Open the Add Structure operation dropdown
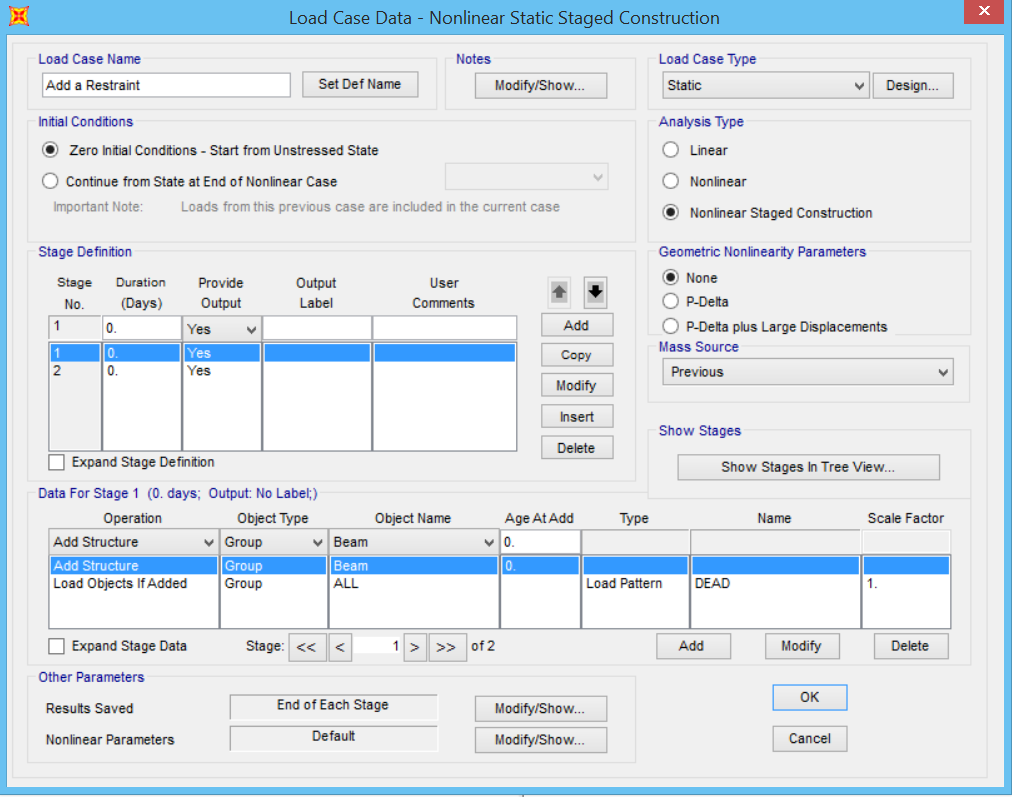 tap(207, 541)
